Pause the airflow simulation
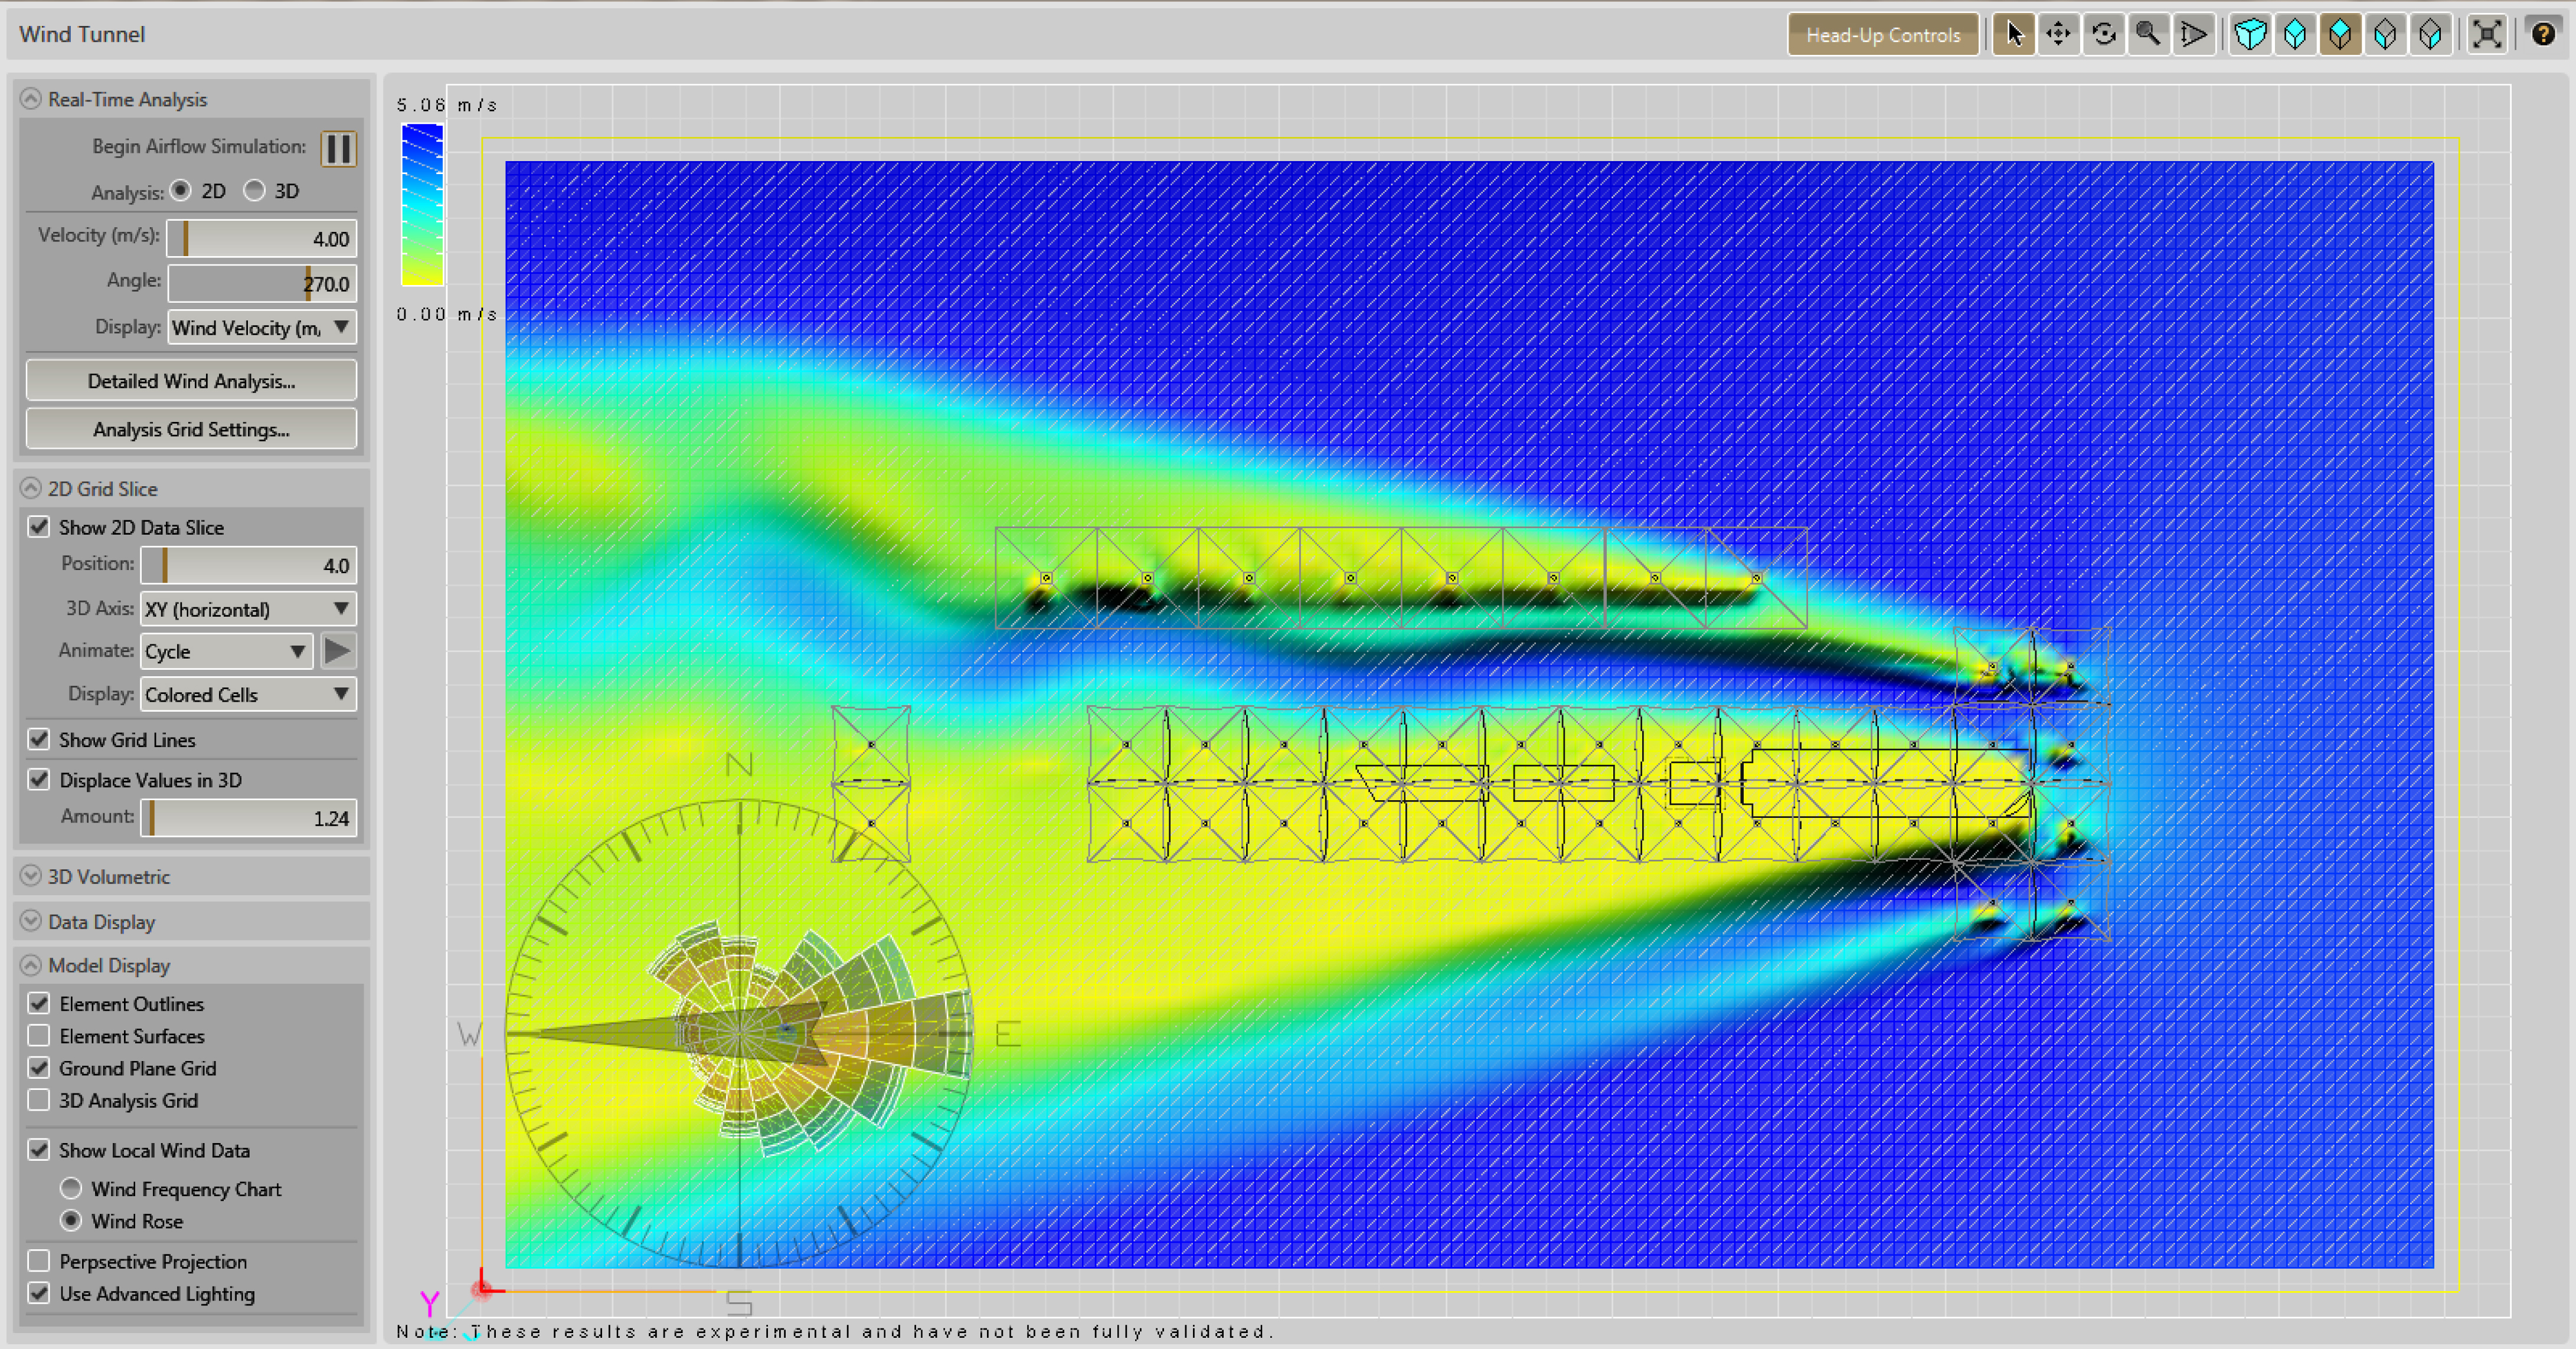2576x1349 pixels. [x=338, y=149]
